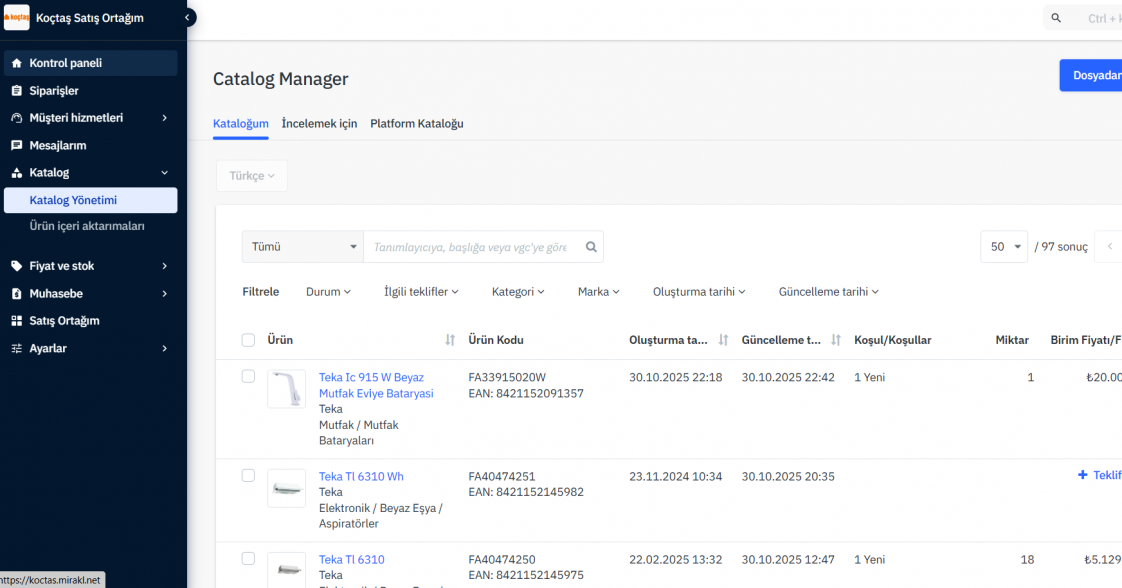The width and height of the screenshot is (1122, 588).
Task: Switch to the İncelemek için tab
Action: 319,124
